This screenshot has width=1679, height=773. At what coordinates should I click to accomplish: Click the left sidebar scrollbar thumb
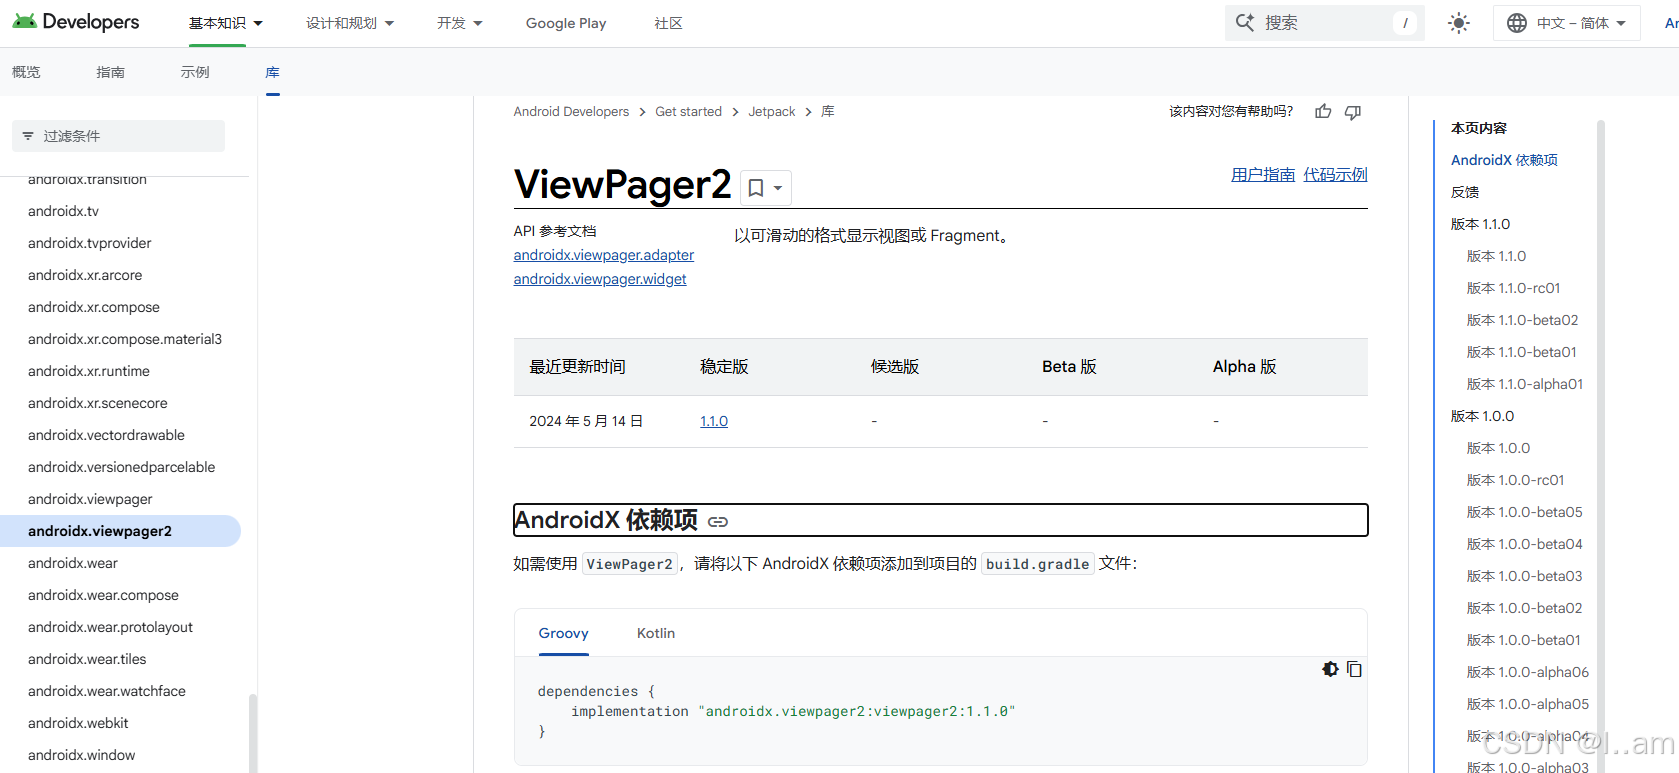pyautogui.click(x=253, y=733)
